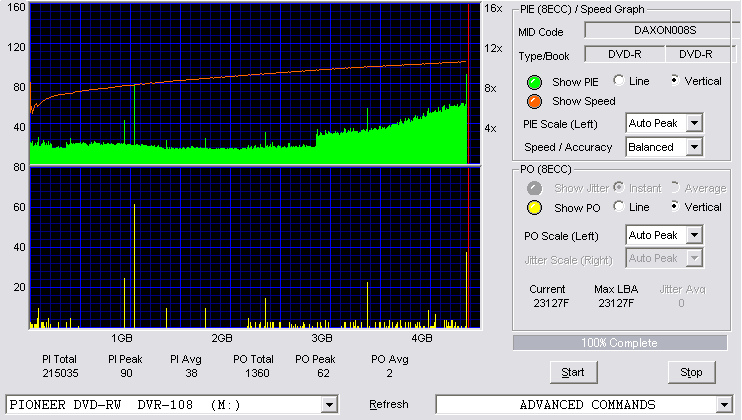Open PIE Scale (Left) dropdown arrow

[694, 123]
